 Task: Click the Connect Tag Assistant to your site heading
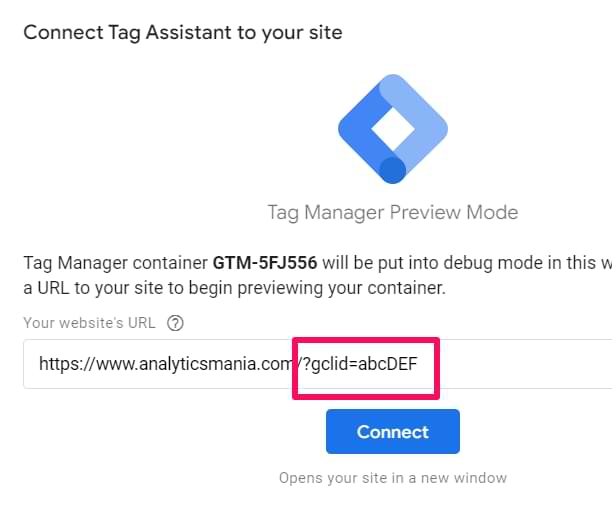[x=183, y=32]
